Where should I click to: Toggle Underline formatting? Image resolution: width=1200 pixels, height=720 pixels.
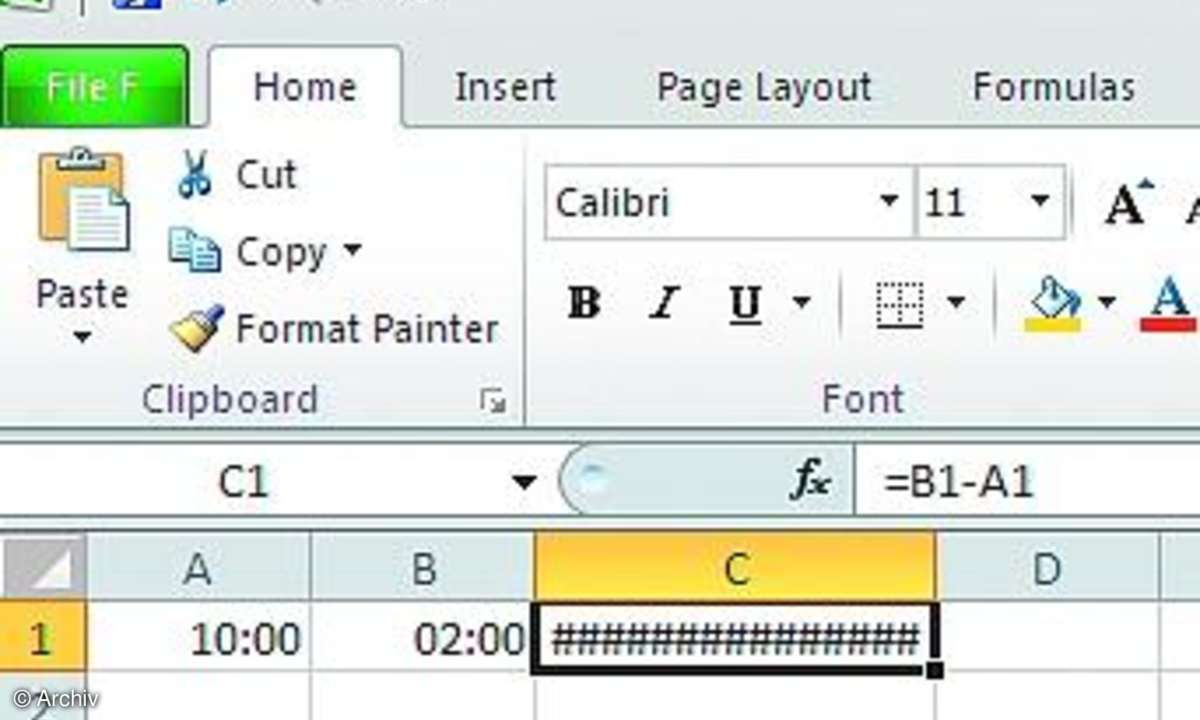coord(745,303)
